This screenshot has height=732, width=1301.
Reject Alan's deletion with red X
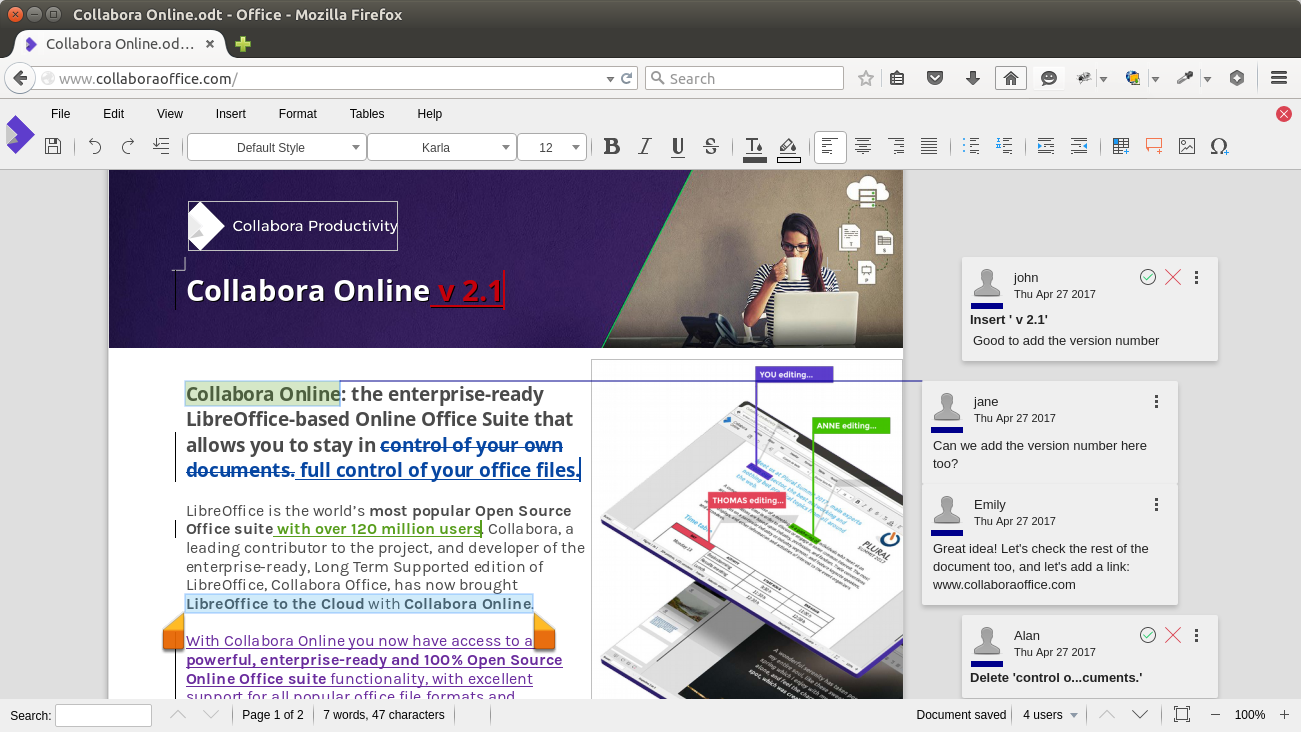point(1173,635)
